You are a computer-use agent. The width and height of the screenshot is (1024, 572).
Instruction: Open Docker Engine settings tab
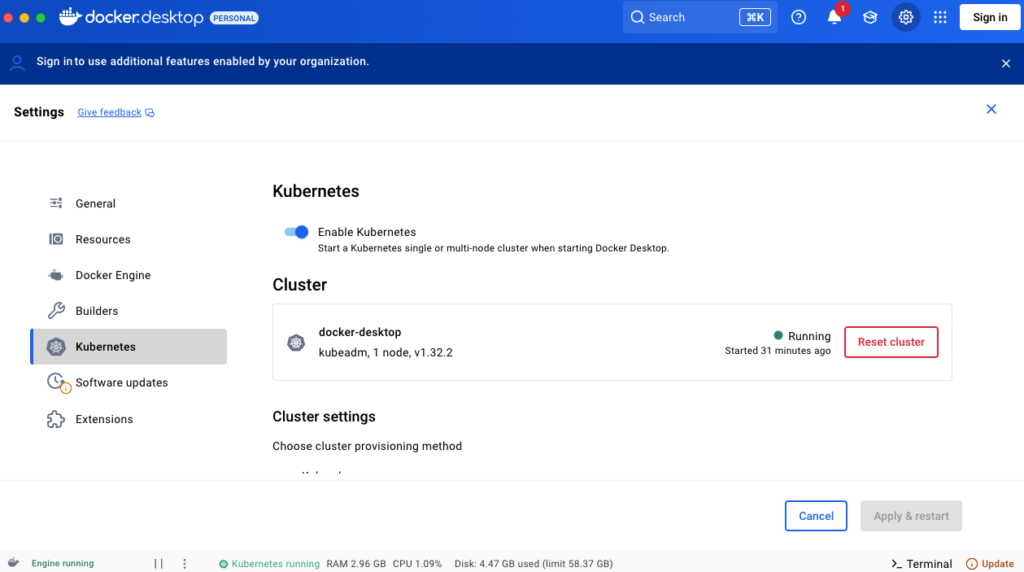[129, 275]
